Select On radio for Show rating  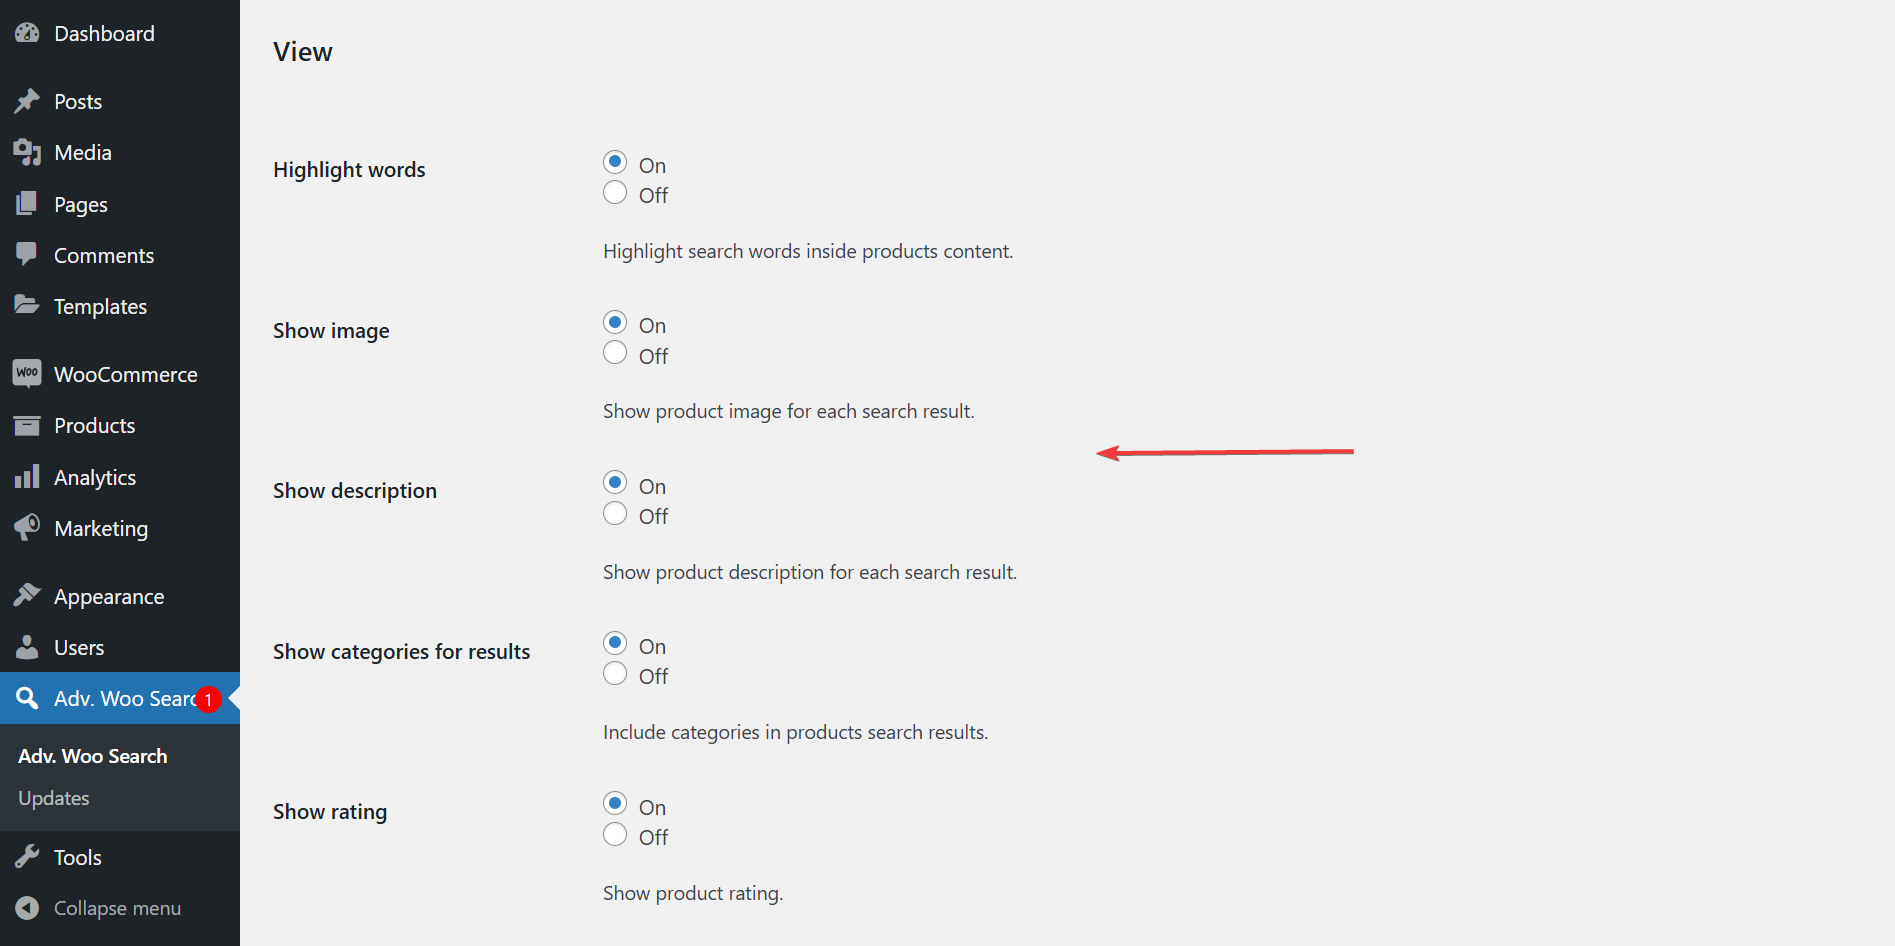click(x=615, y=804)
